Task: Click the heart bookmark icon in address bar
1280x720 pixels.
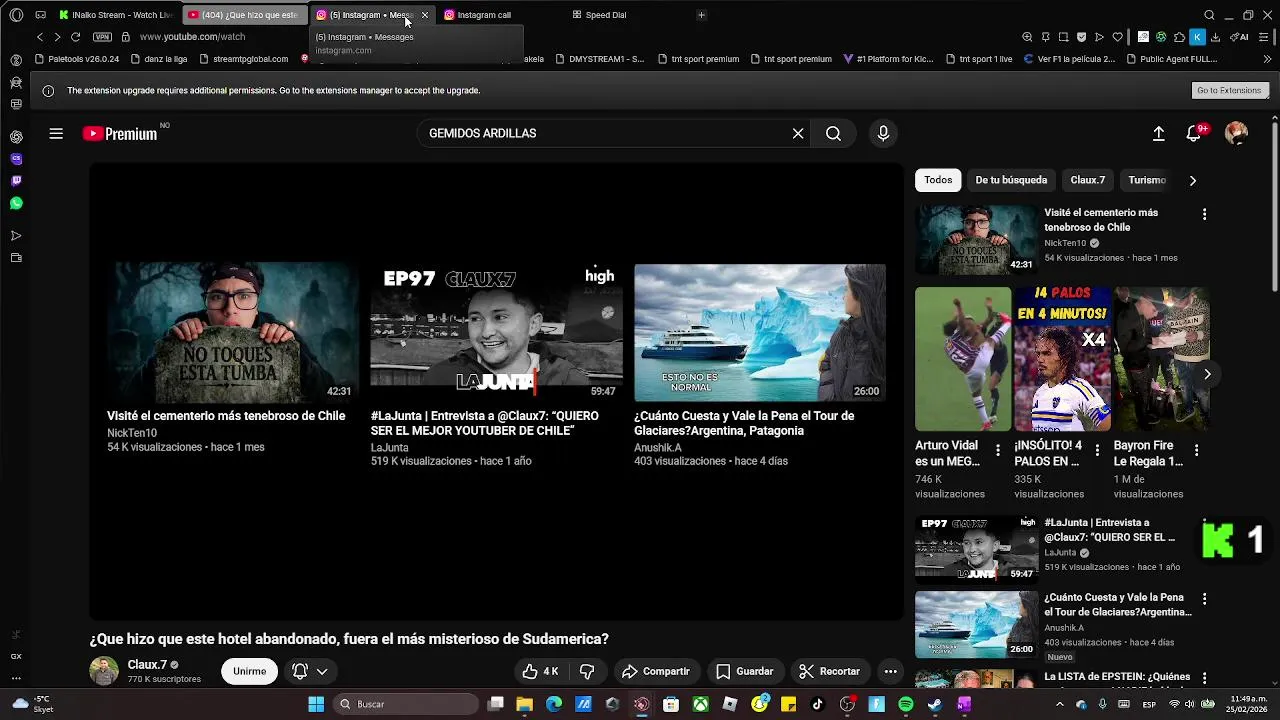Action: click(1117, 37)
